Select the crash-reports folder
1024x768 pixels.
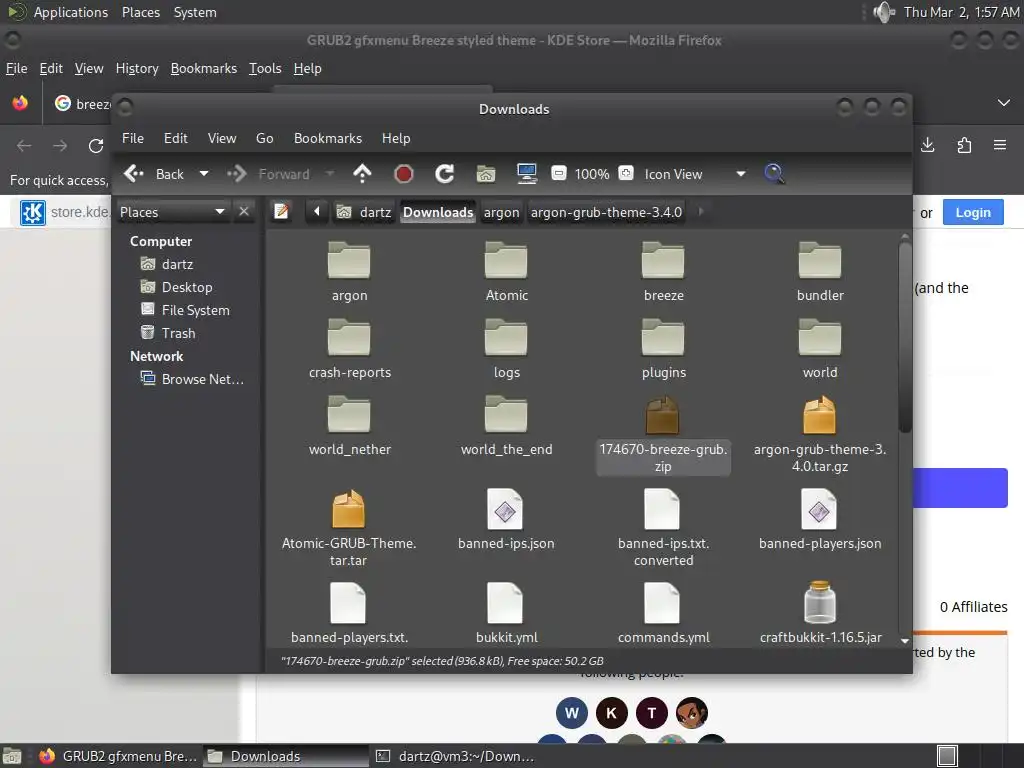[x=349, y=349]
